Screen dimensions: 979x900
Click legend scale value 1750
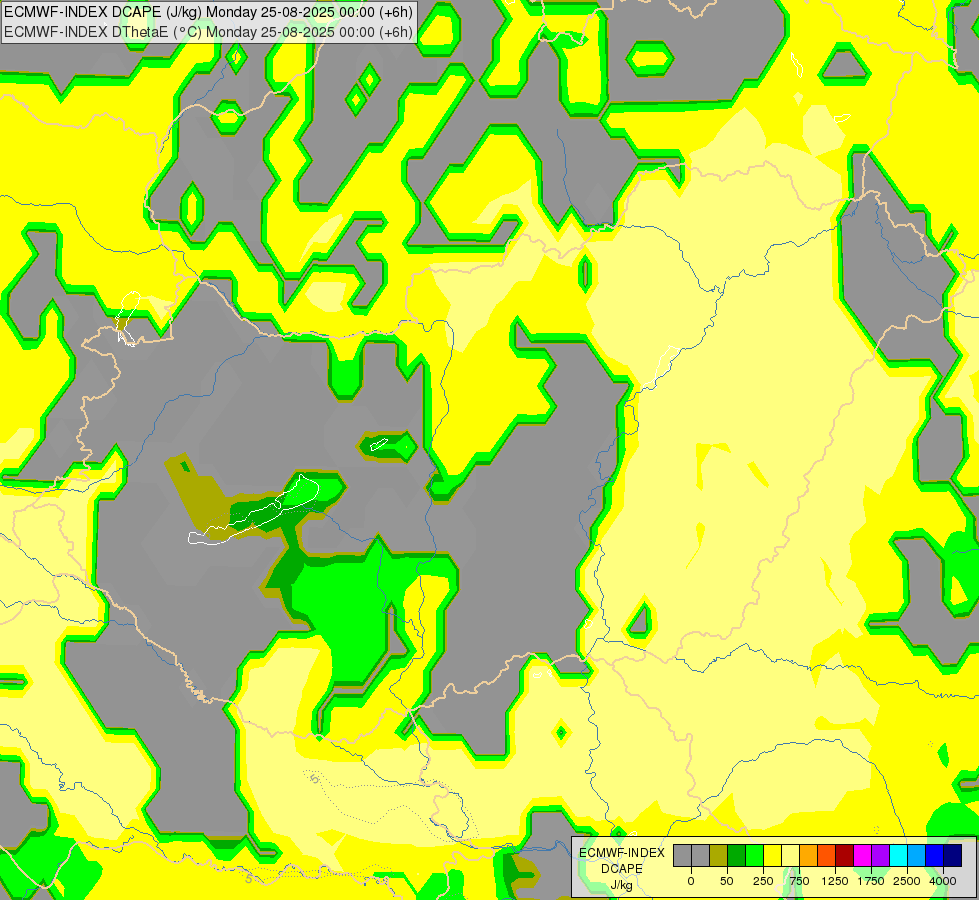coord(871,881)
